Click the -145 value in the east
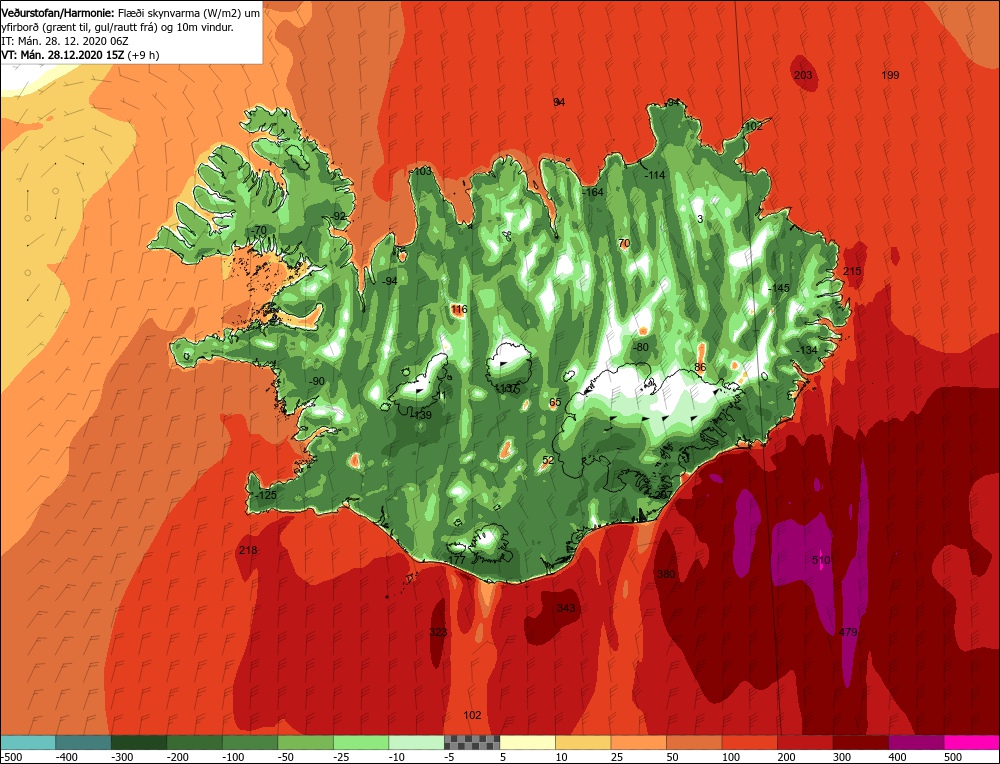The width and height of the screenshot is (1000, 764). (779, 288)
